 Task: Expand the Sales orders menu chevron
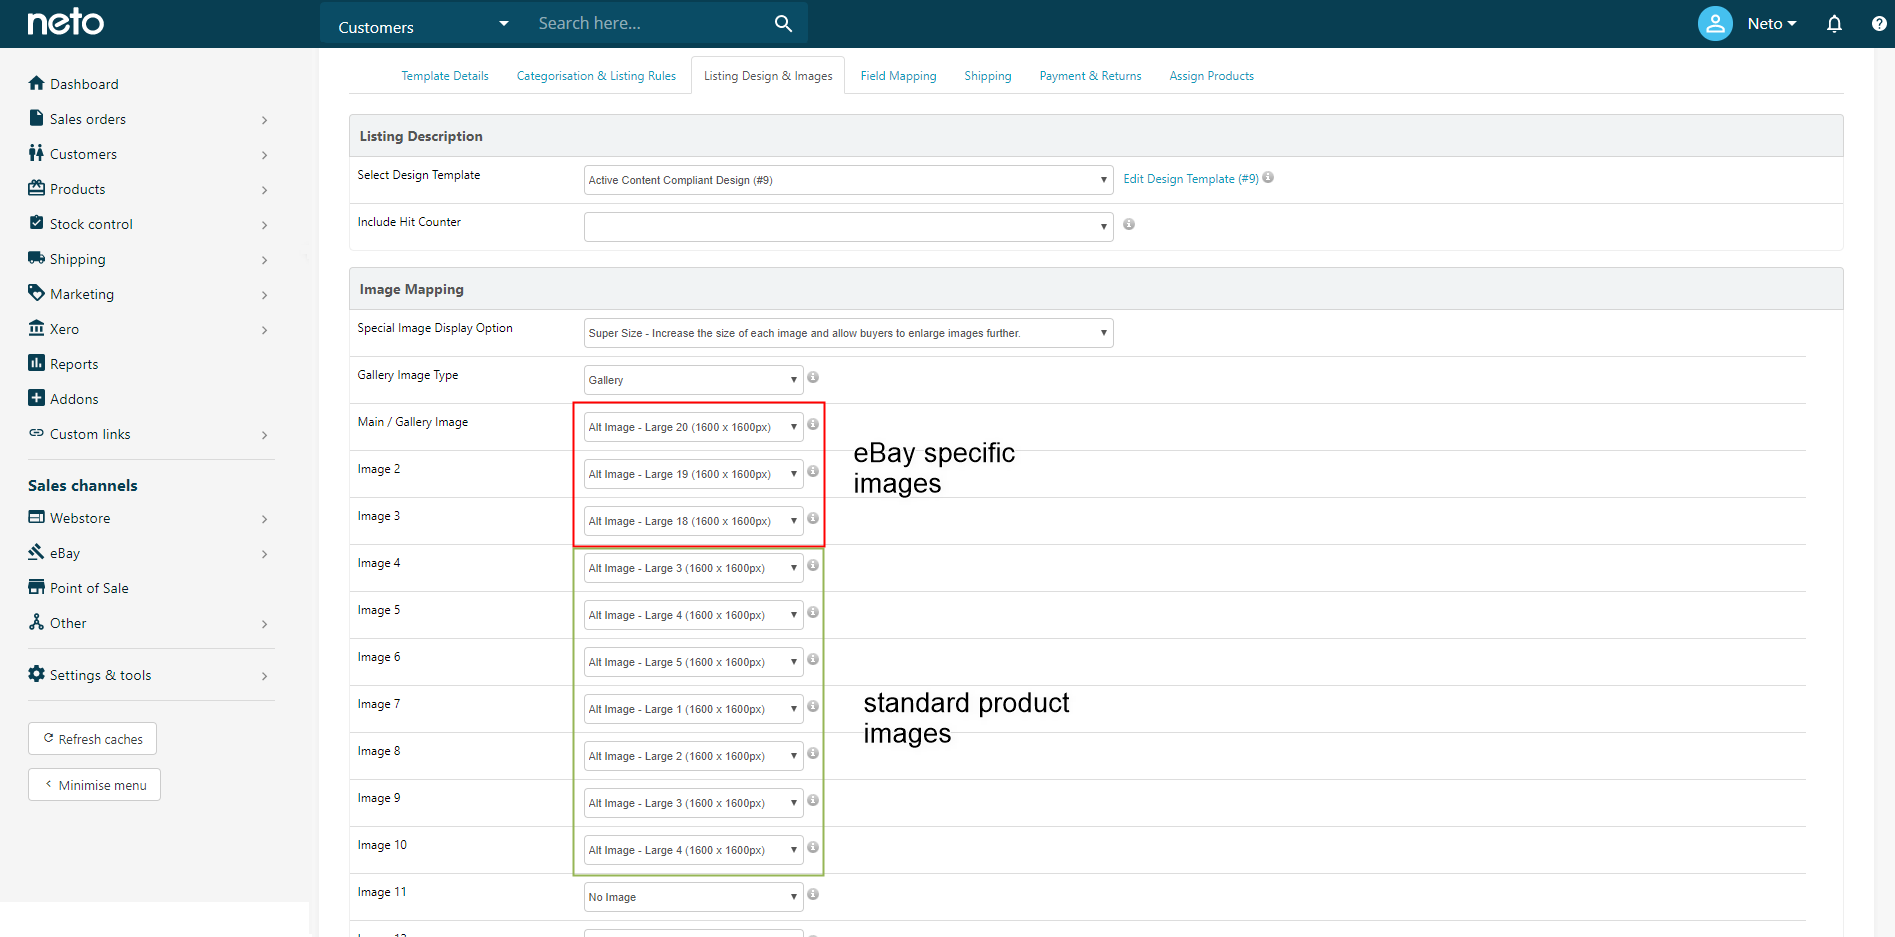264,120
